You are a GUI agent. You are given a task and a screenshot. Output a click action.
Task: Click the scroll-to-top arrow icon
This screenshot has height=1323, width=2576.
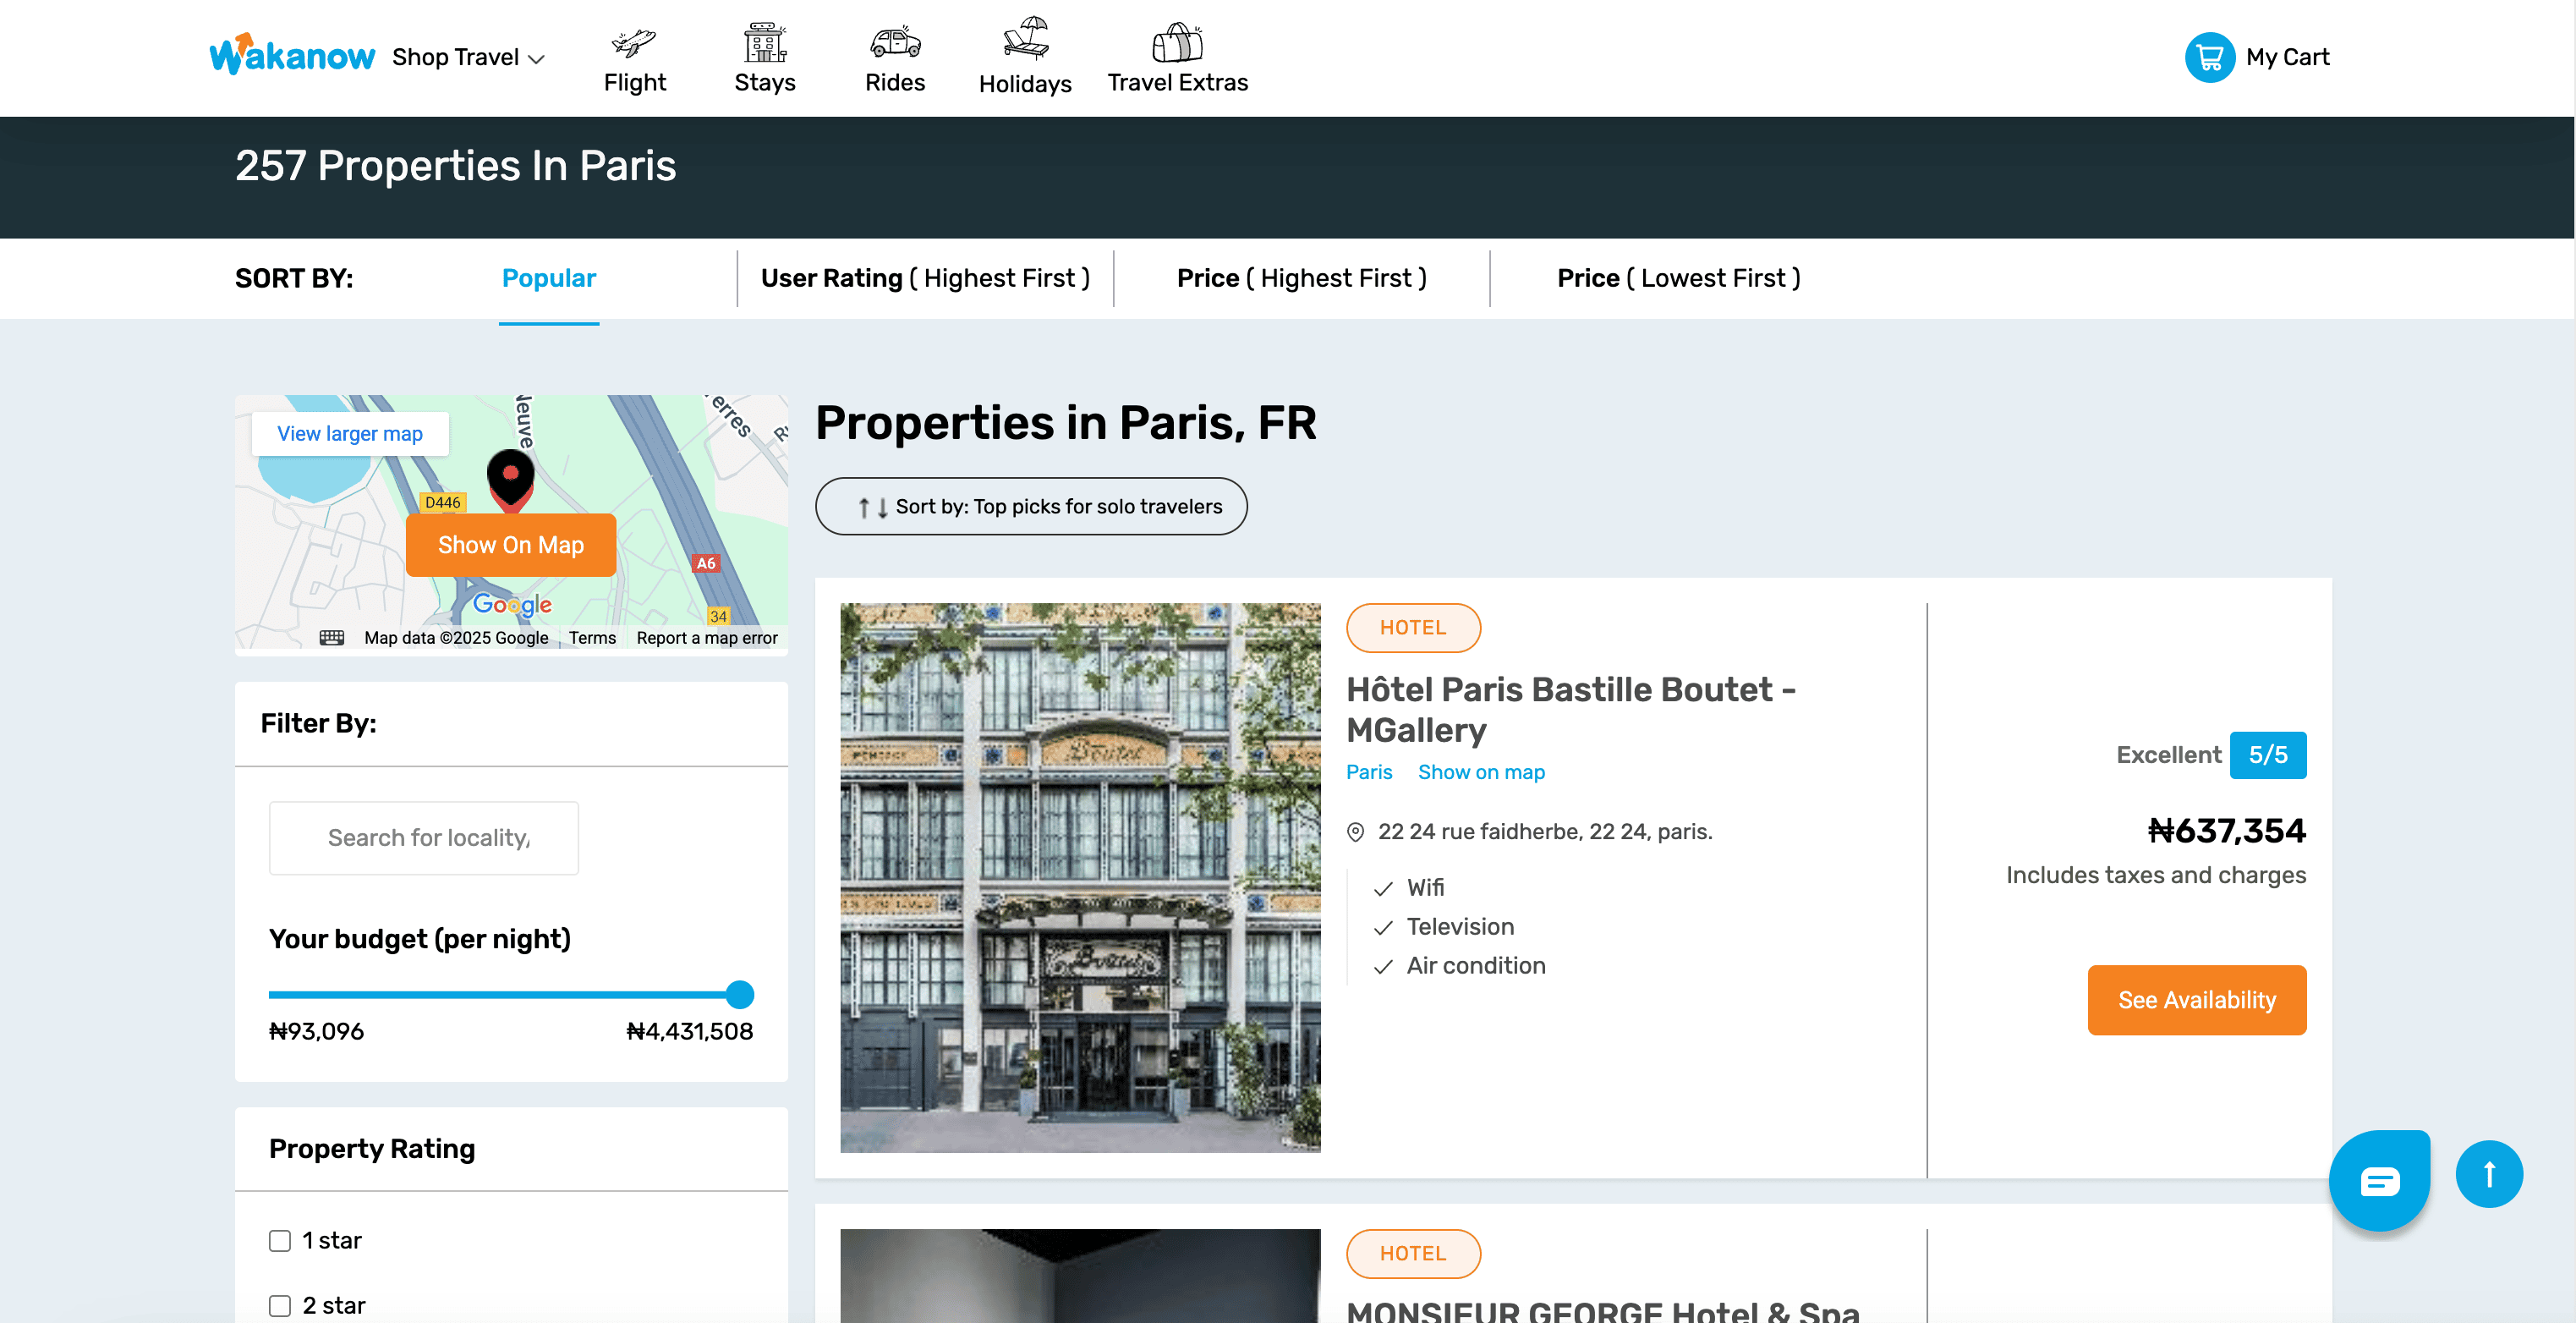click(x=2489, y=1173)
